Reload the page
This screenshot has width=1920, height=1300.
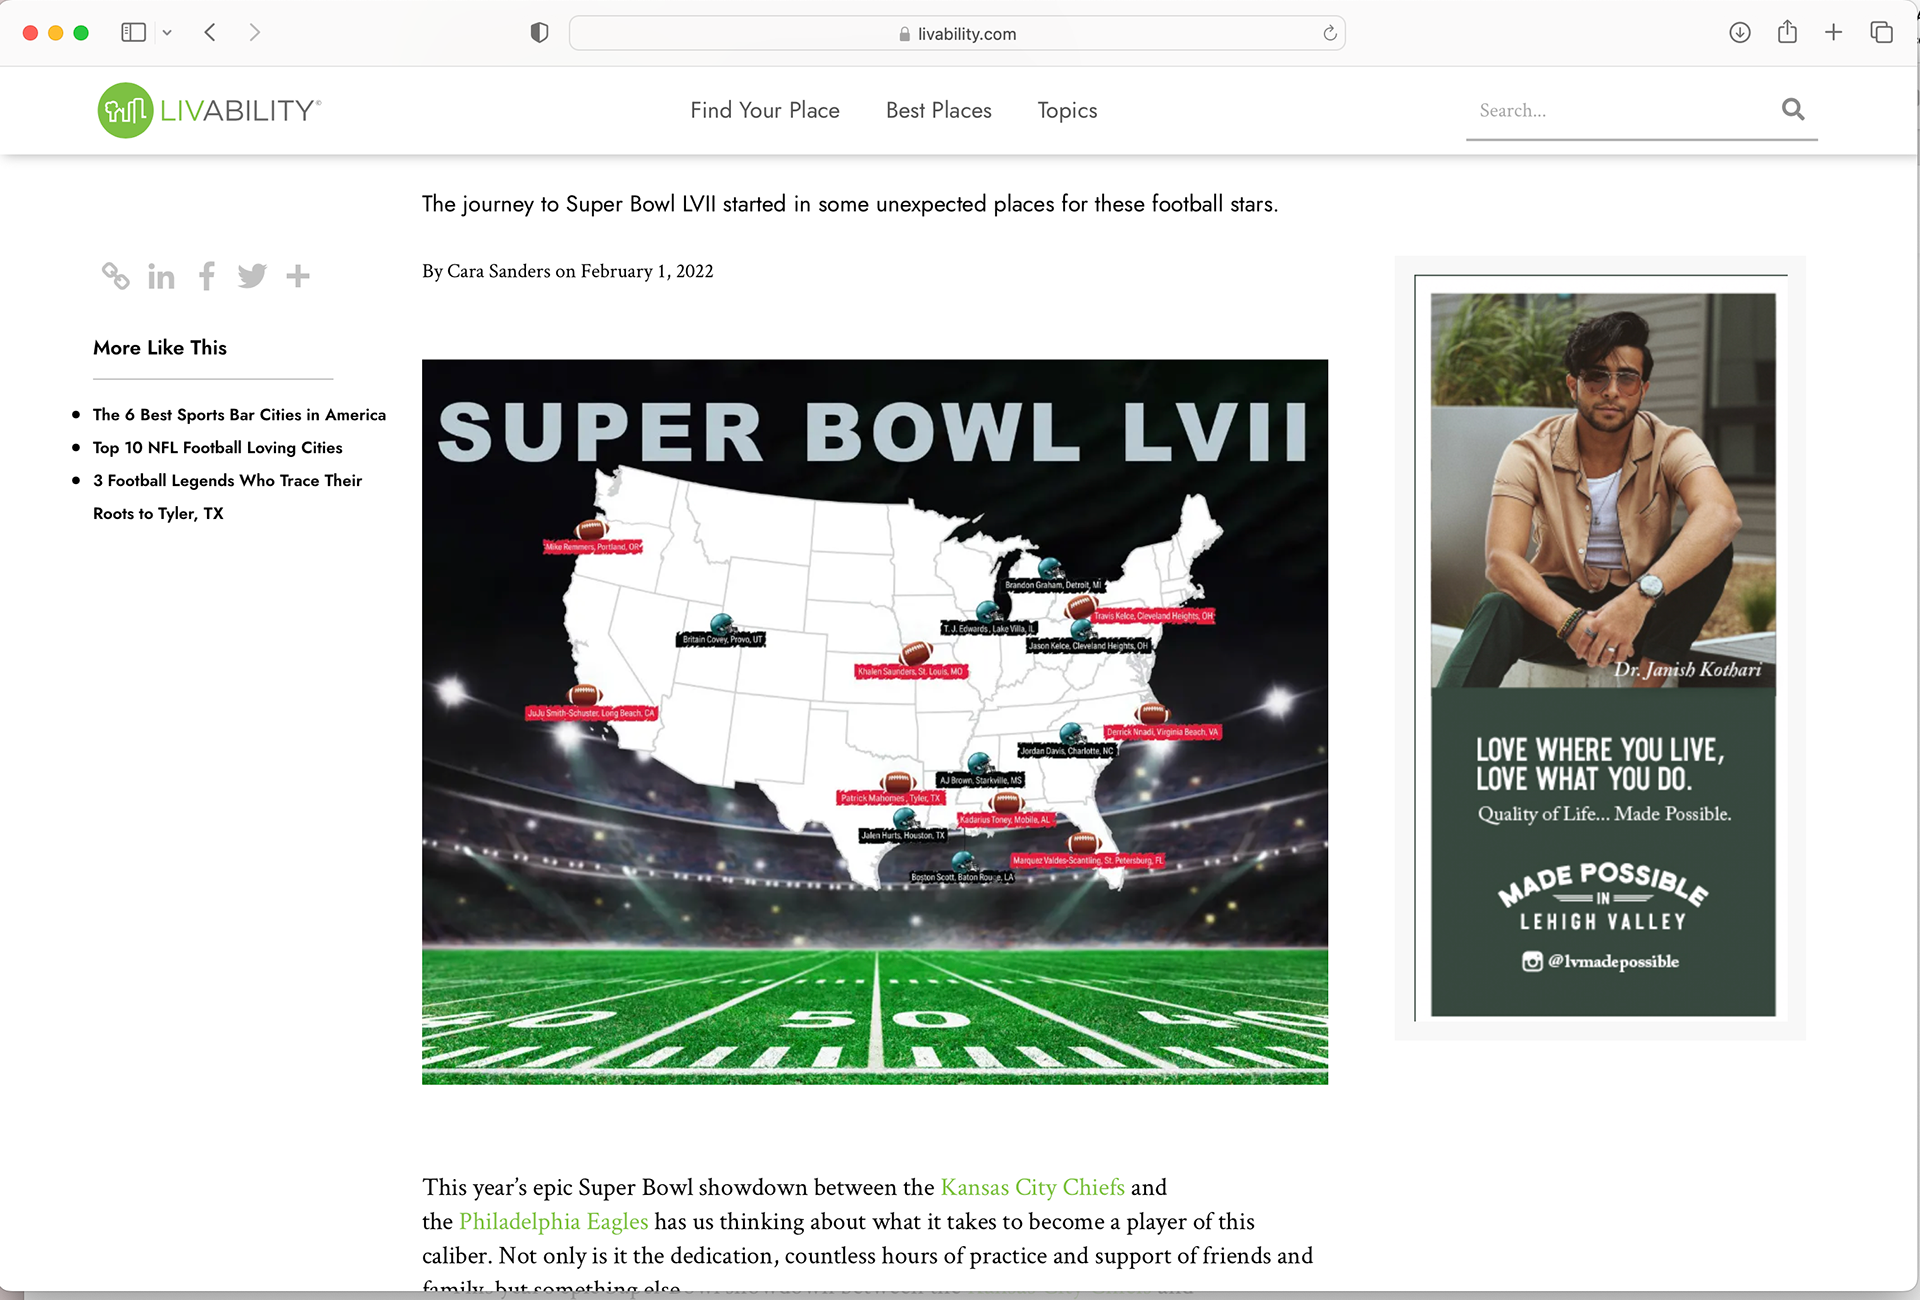click(x=1330, y=33)
